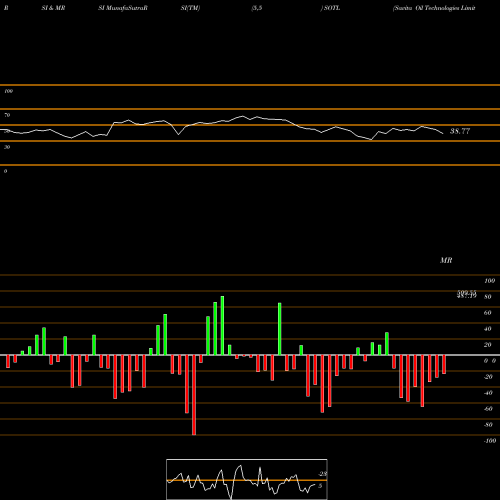Click the RSI panel '30' level label

point(7,147)
